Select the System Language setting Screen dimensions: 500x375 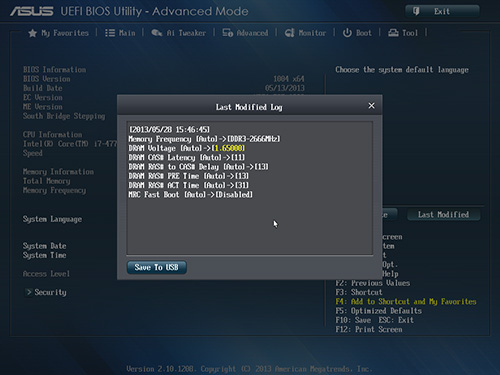(52, 219)
